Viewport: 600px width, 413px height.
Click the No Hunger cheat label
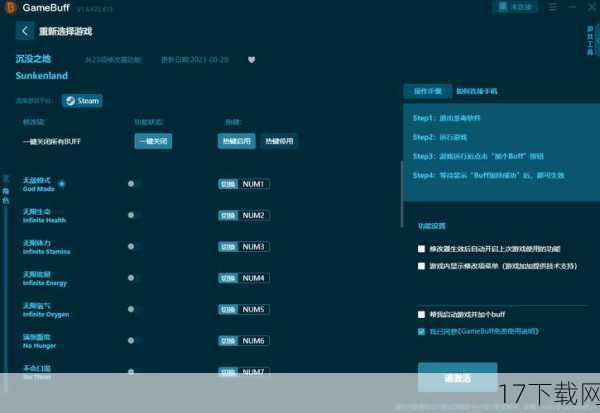point(39,341)
